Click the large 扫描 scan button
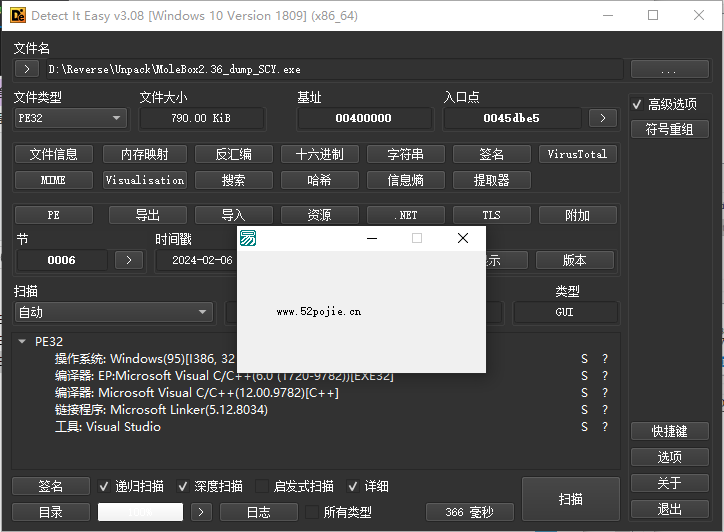724x532 pixels. [571, 499]
